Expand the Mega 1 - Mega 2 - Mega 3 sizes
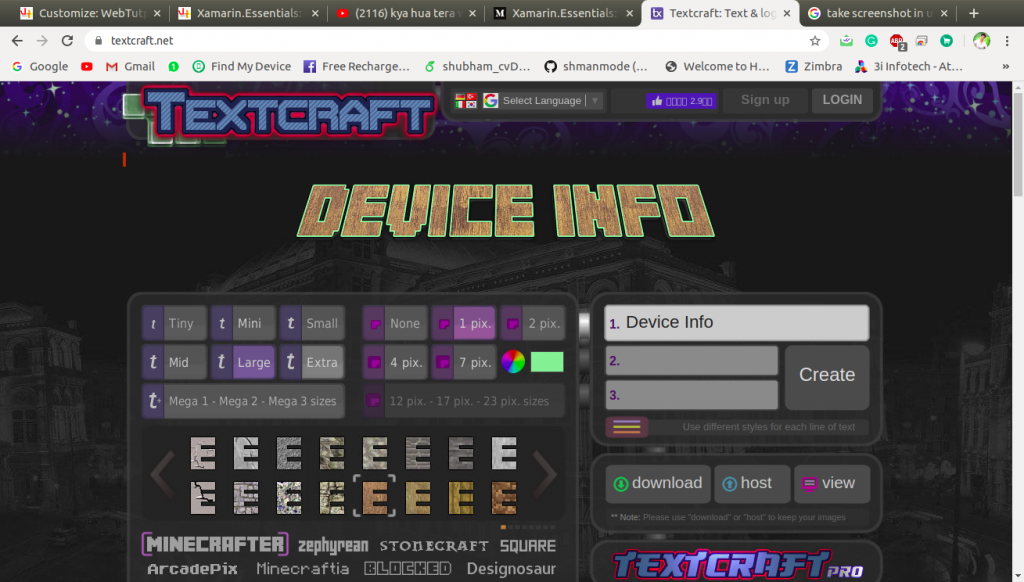This screenshot has height=582, width=1024. [x=243, y=401]
